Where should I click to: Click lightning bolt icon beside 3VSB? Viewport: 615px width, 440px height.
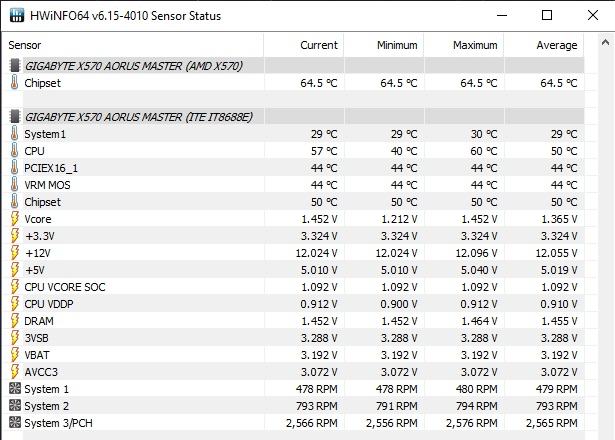point(15,338)
